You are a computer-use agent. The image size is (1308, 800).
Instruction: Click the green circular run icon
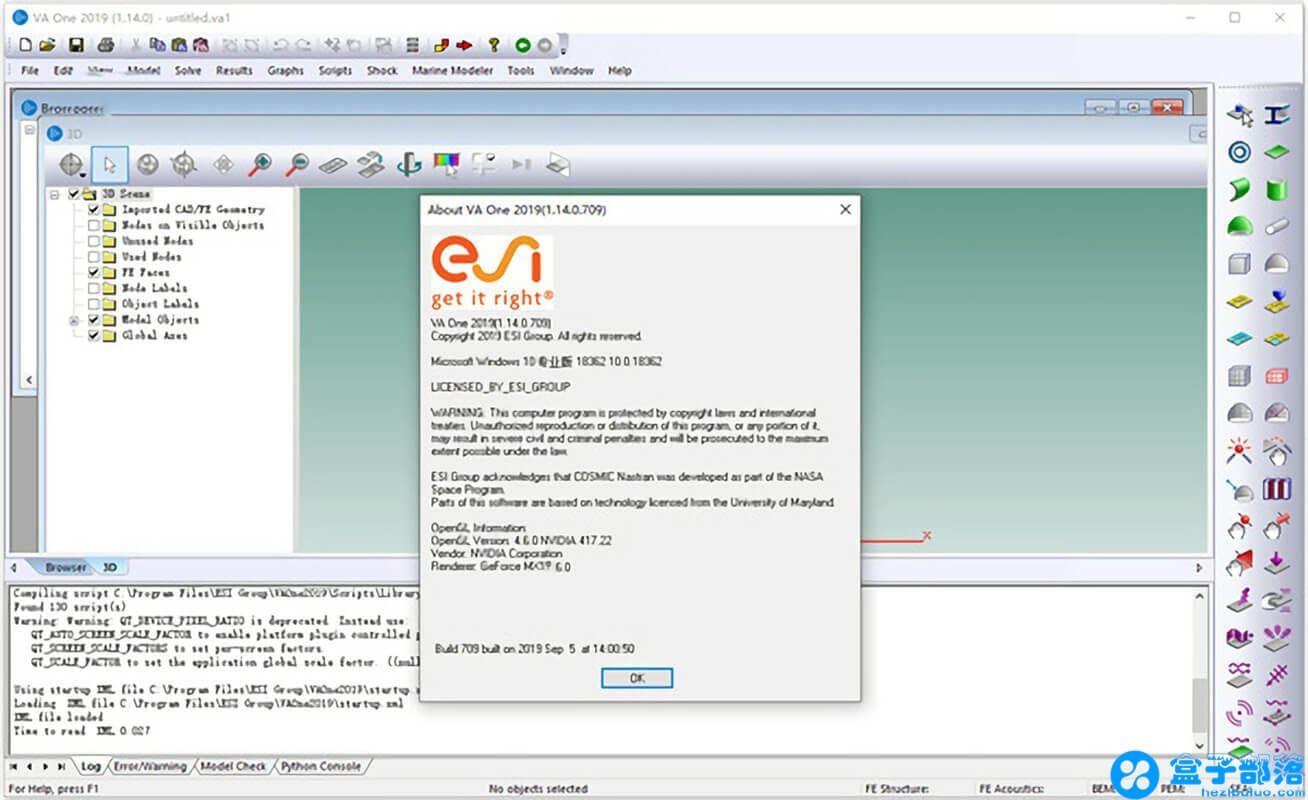522,45
